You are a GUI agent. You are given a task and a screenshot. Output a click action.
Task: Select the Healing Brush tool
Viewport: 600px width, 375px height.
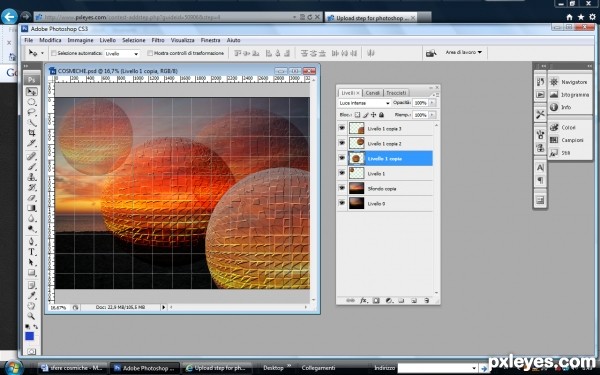[31, 156]
